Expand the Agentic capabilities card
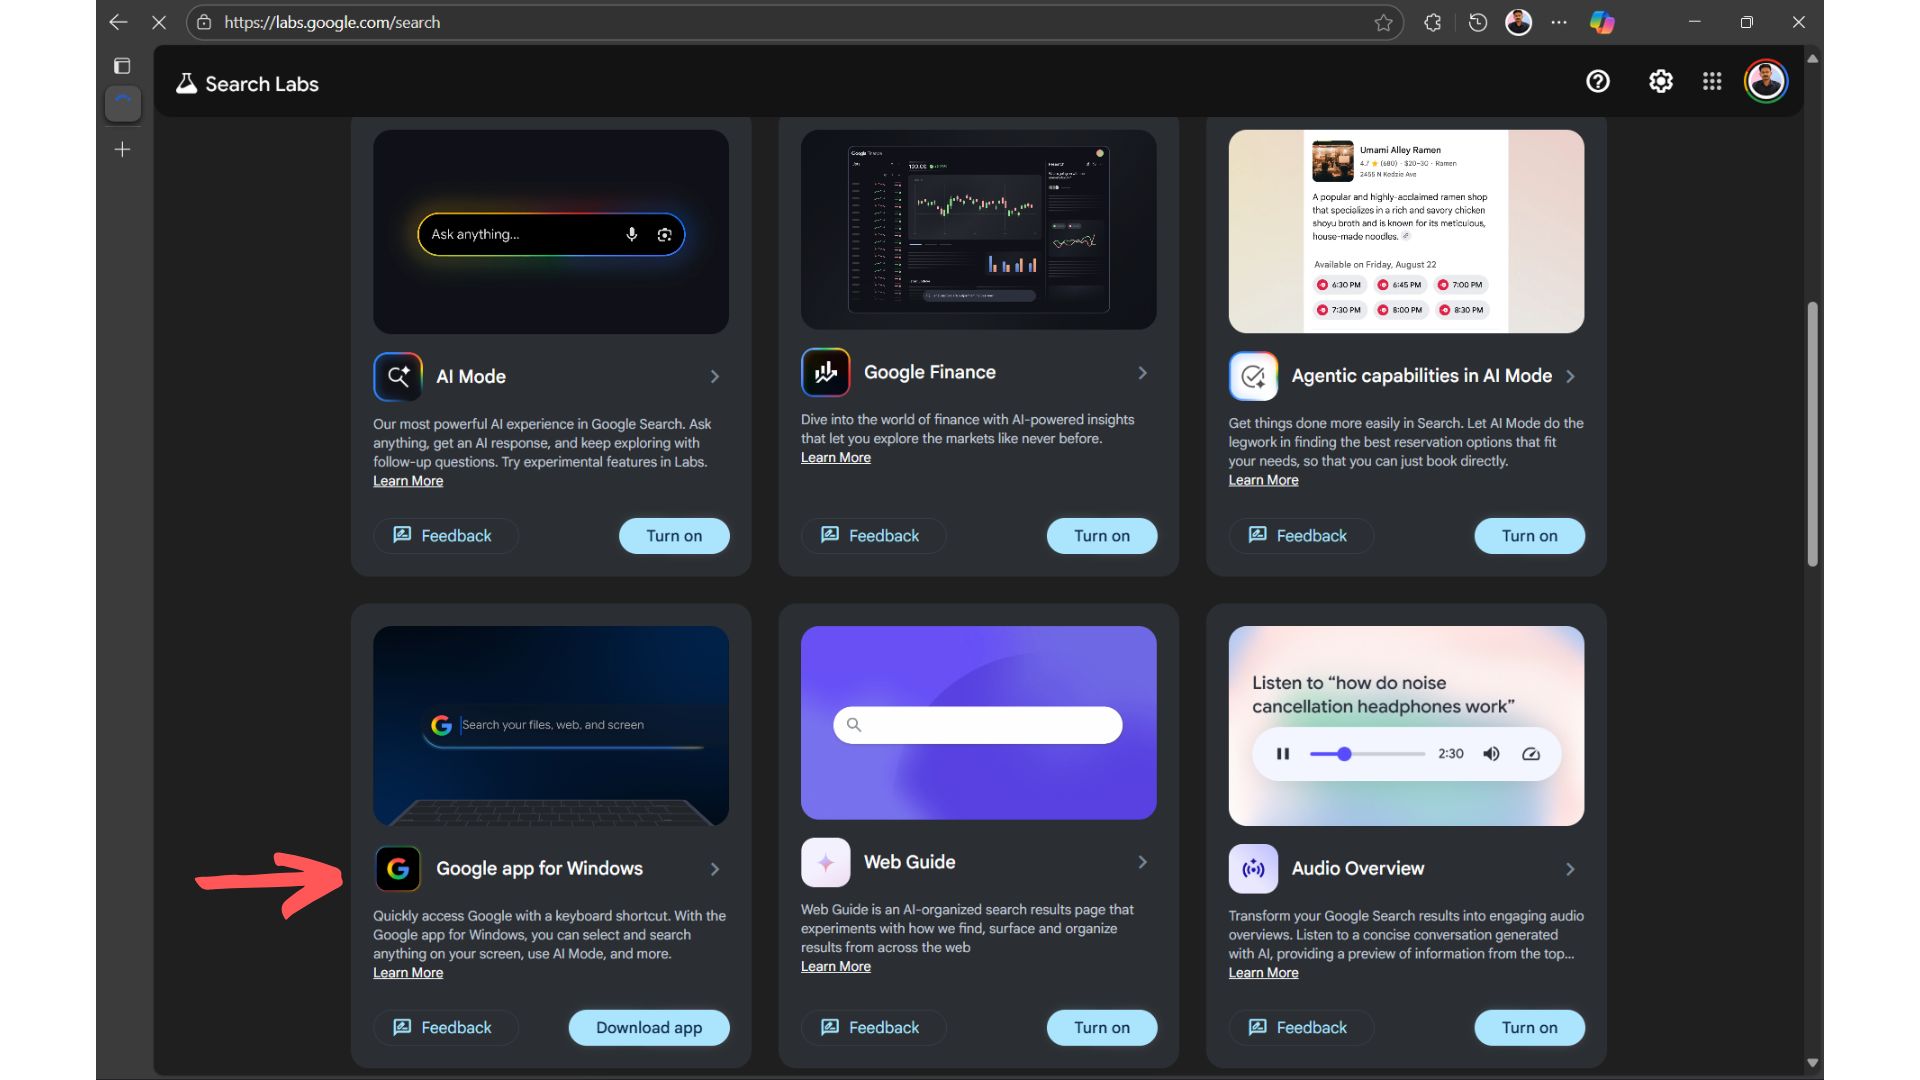 point(1571,377)
